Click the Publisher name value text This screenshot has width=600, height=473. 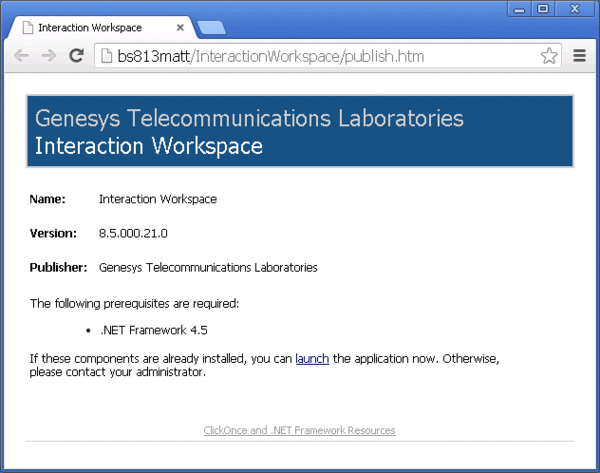[208, 267]
